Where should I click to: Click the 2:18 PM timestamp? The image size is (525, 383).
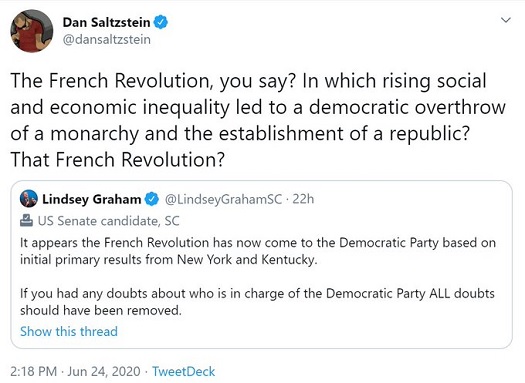coord(33,372)
